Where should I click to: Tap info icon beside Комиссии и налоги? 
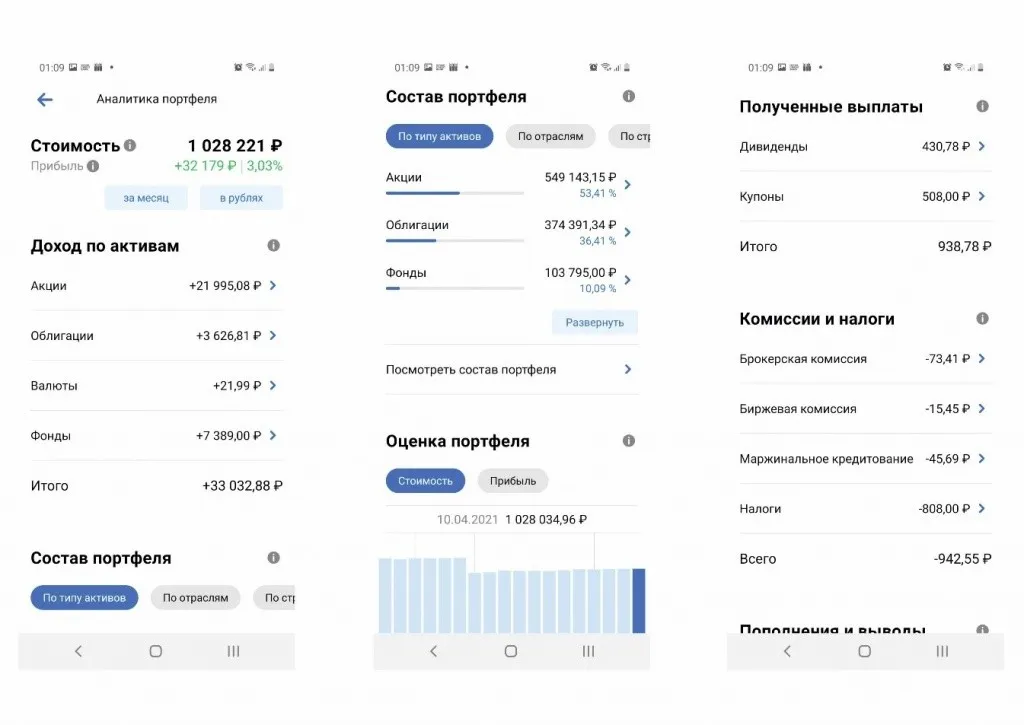(982, 319)
